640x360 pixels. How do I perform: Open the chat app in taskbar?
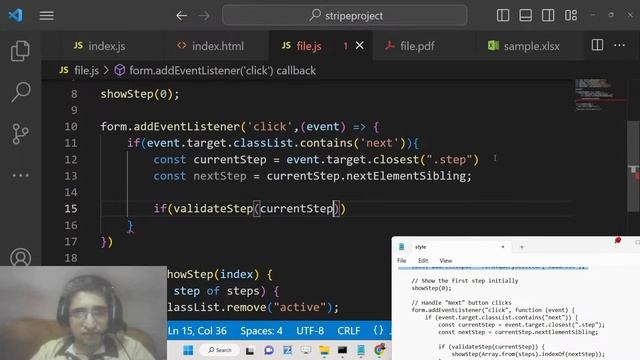tap(269, 350)
